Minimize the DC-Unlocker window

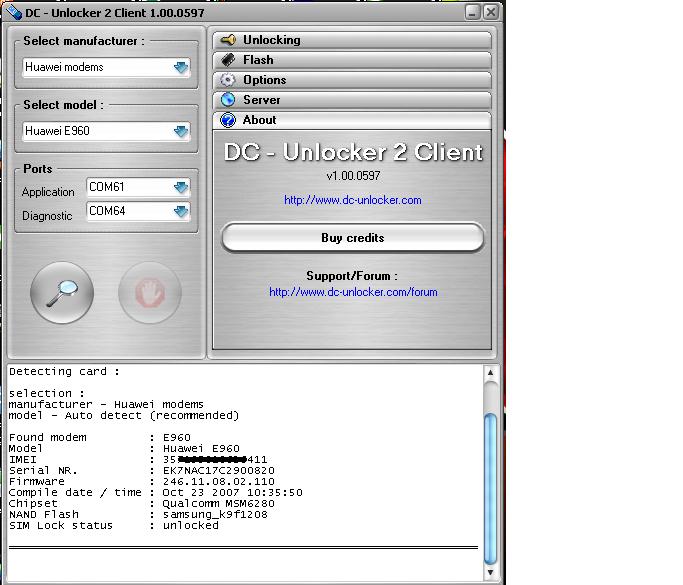471,12
